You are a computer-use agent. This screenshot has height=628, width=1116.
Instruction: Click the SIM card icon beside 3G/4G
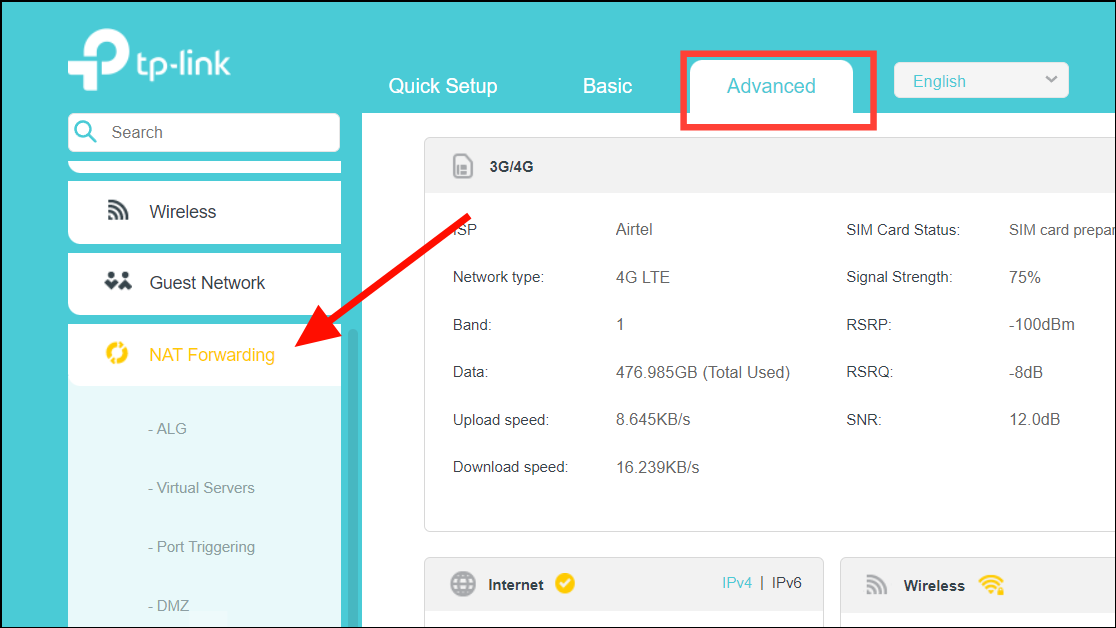pyautogui.click(x=463, y=166)
